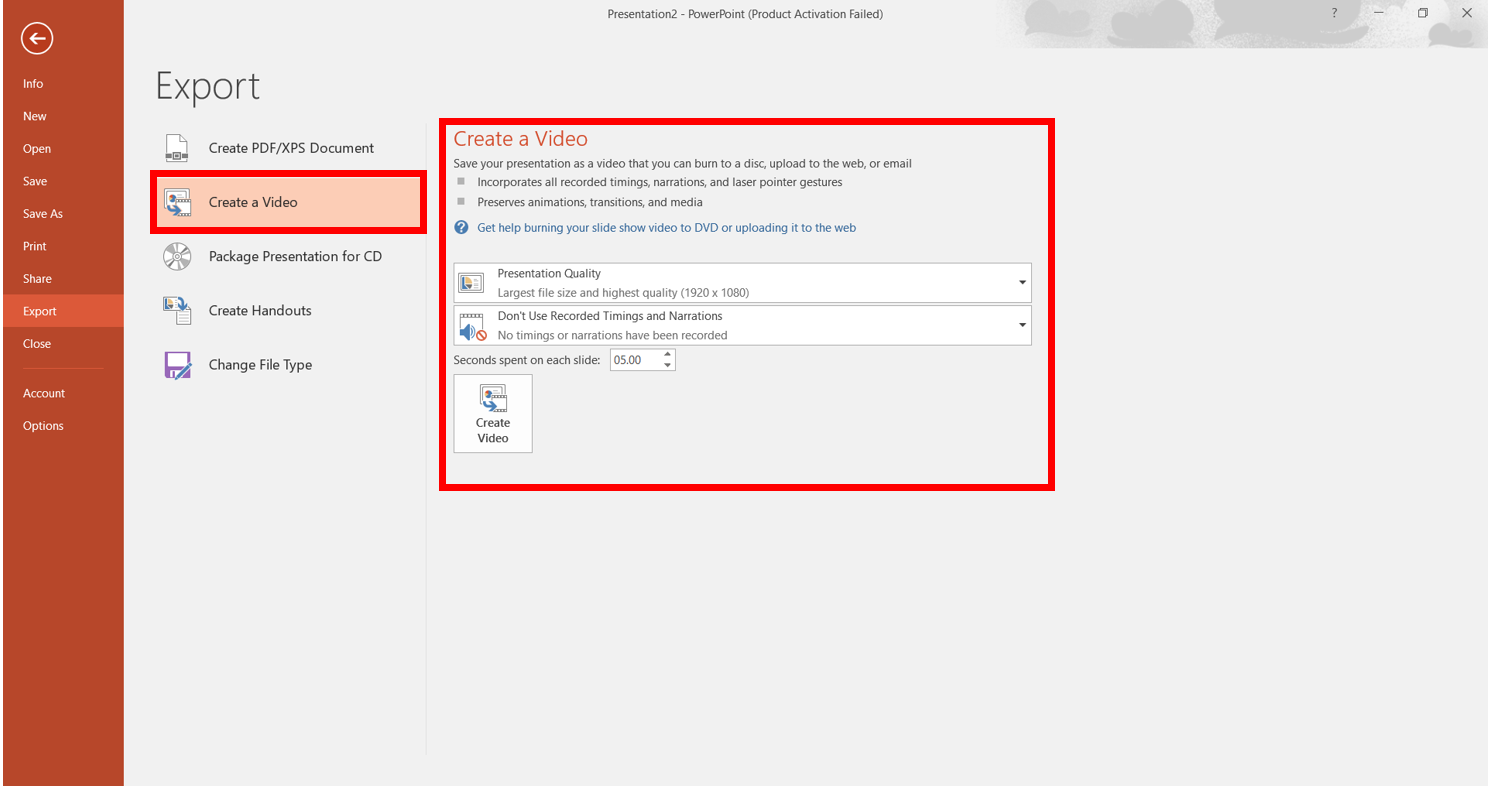This screenshot has width=1490, height=786.
Task: Click the Change File Type floppy icon
Action: [177, 365]
